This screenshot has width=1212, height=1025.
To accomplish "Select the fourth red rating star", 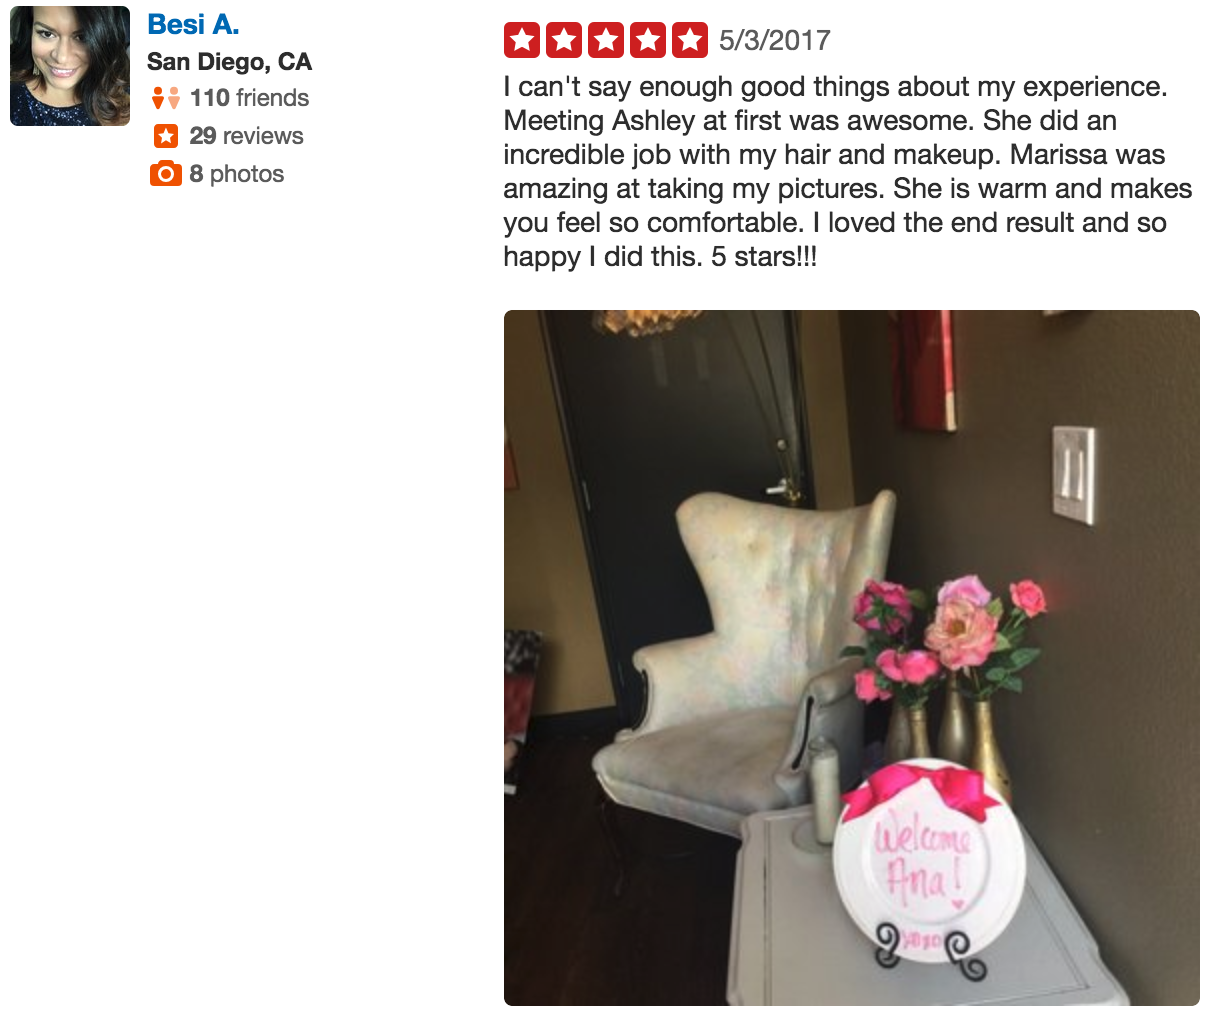I will 648,41.
